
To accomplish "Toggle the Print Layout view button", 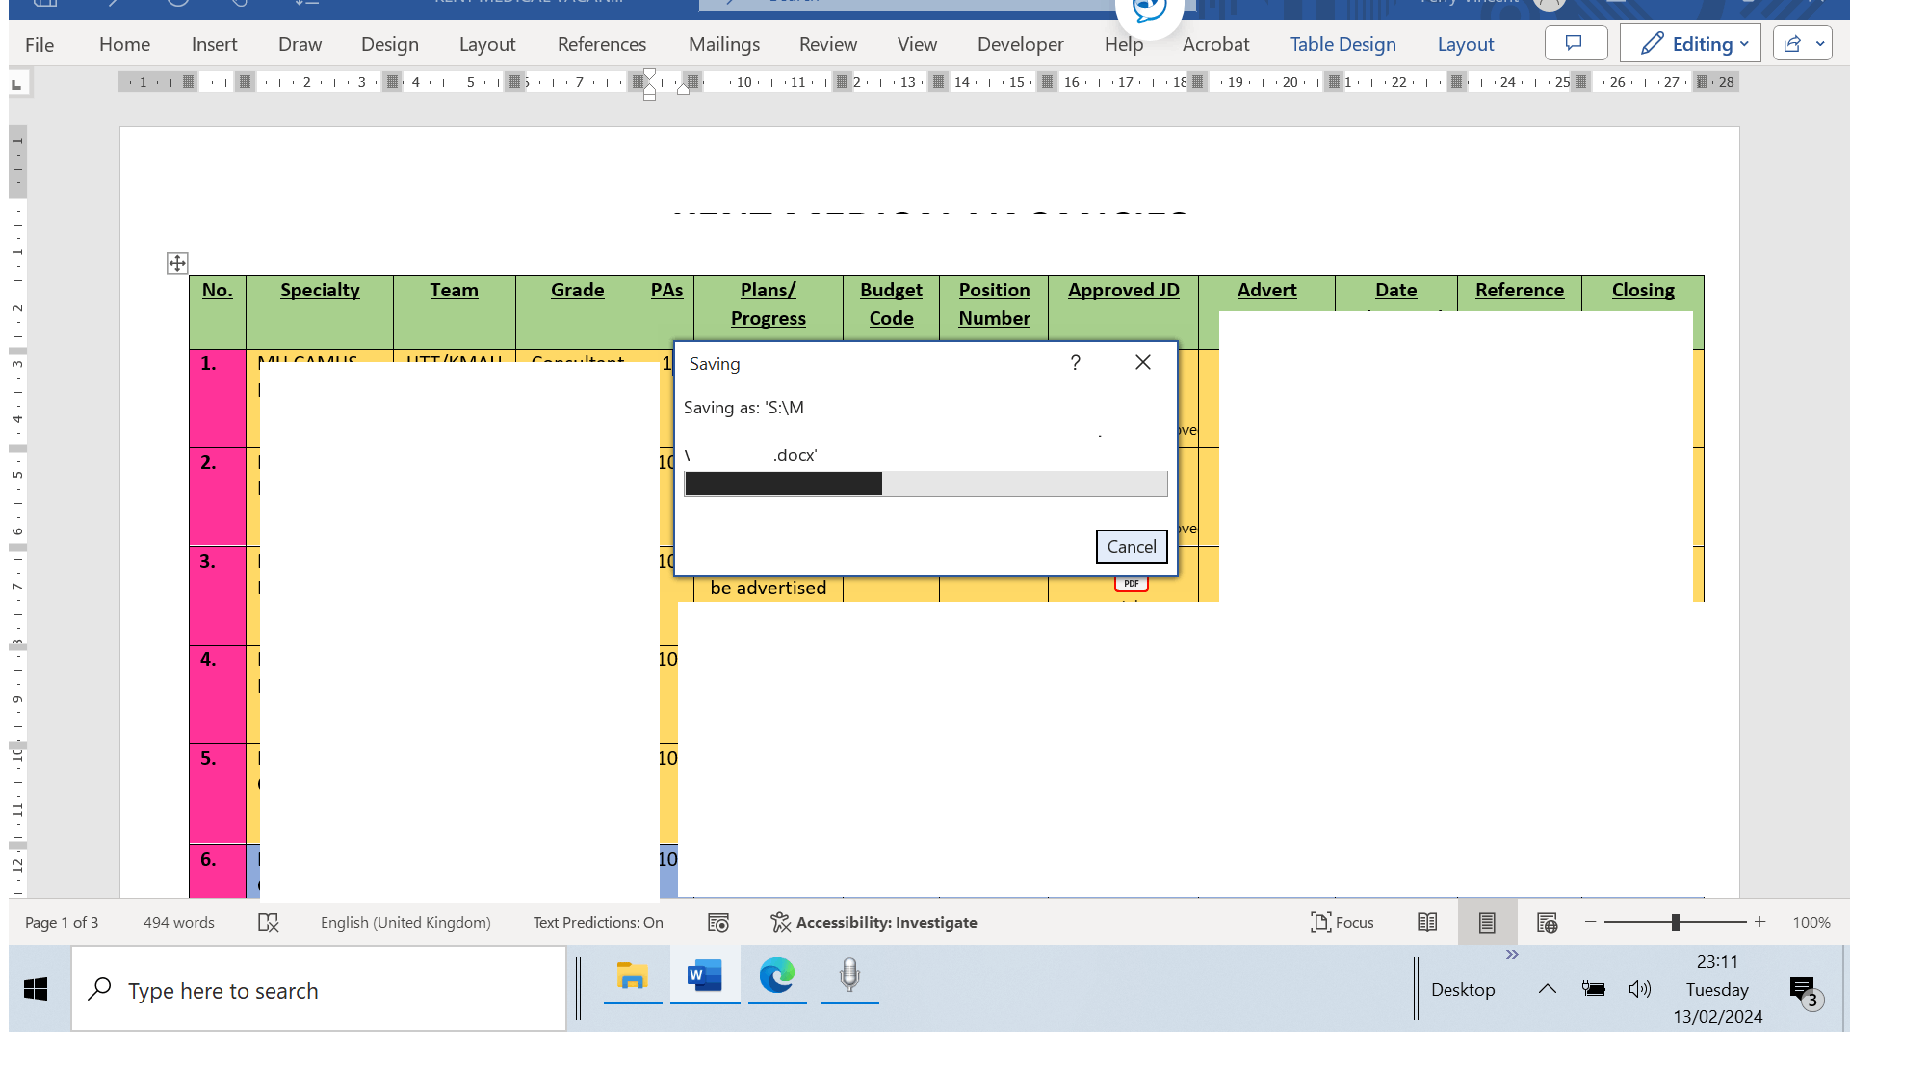I will click(x=1487, y=922).
